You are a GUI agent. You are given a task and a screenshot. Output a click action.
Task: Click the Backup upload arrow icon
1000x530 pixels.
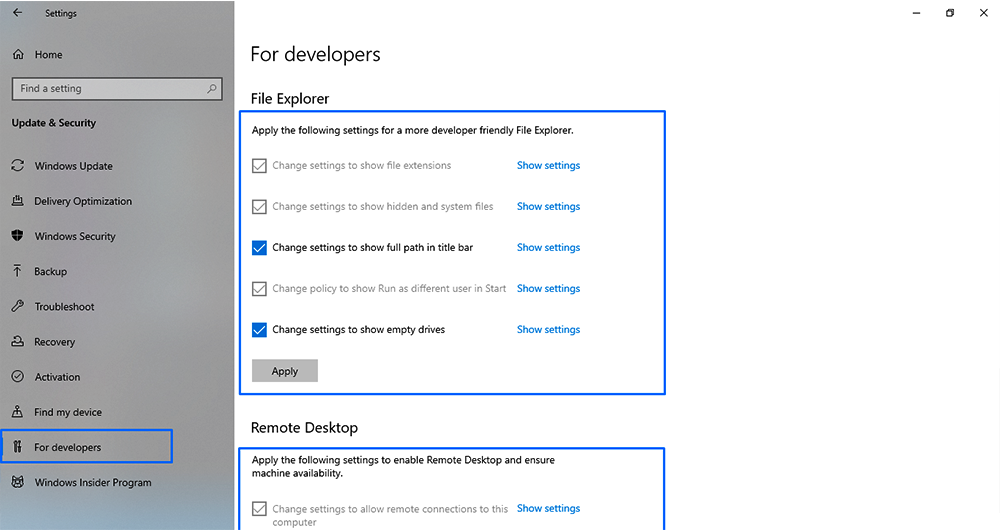coord(18,270)
